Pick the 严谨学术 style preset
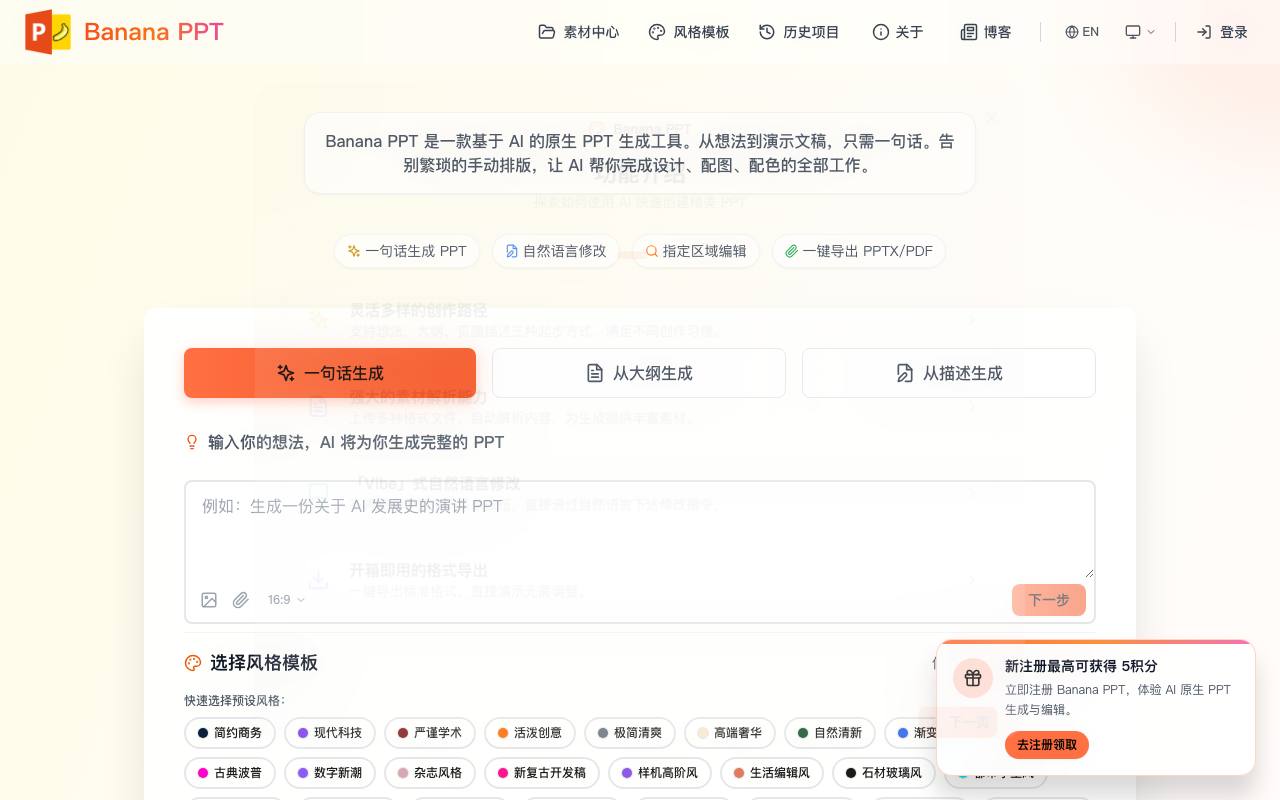Screen dimensions: 1280x800 tap(430, 733)
